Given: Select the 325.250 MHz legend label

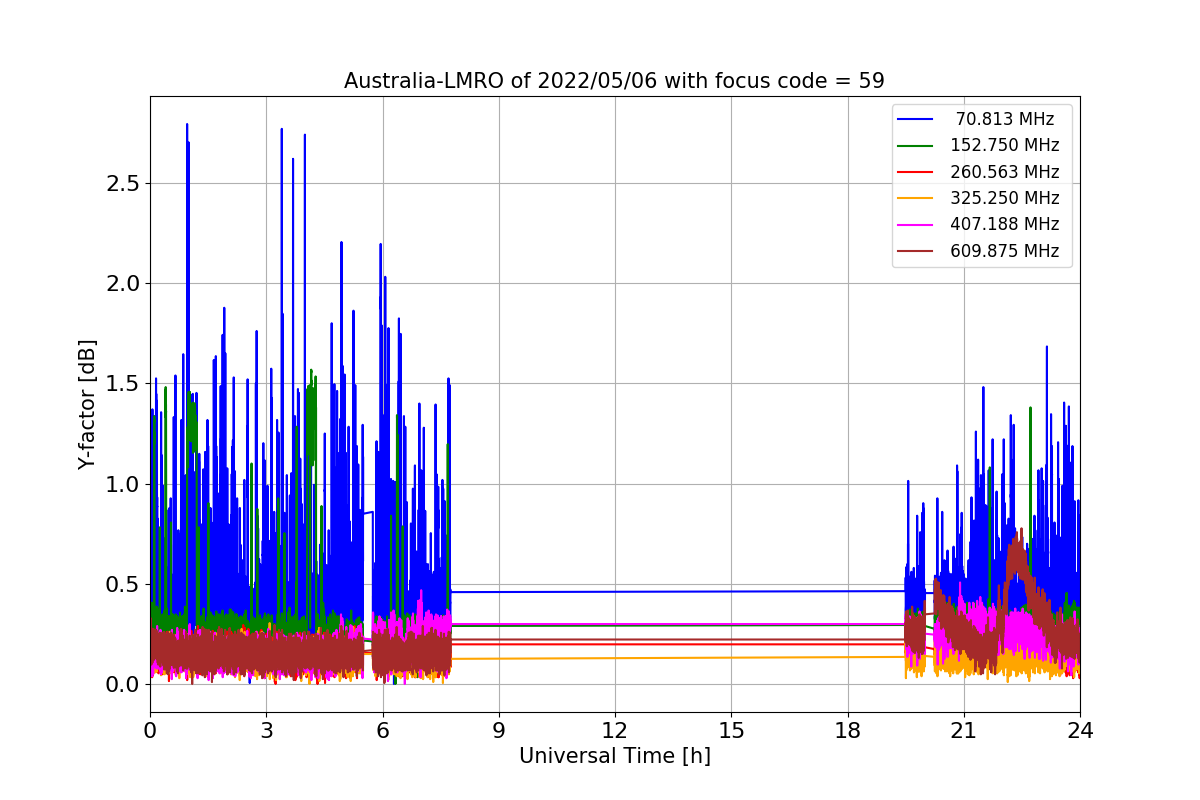Looking at the screenshot, I should pyautogui.click(x=1004, y=198).
